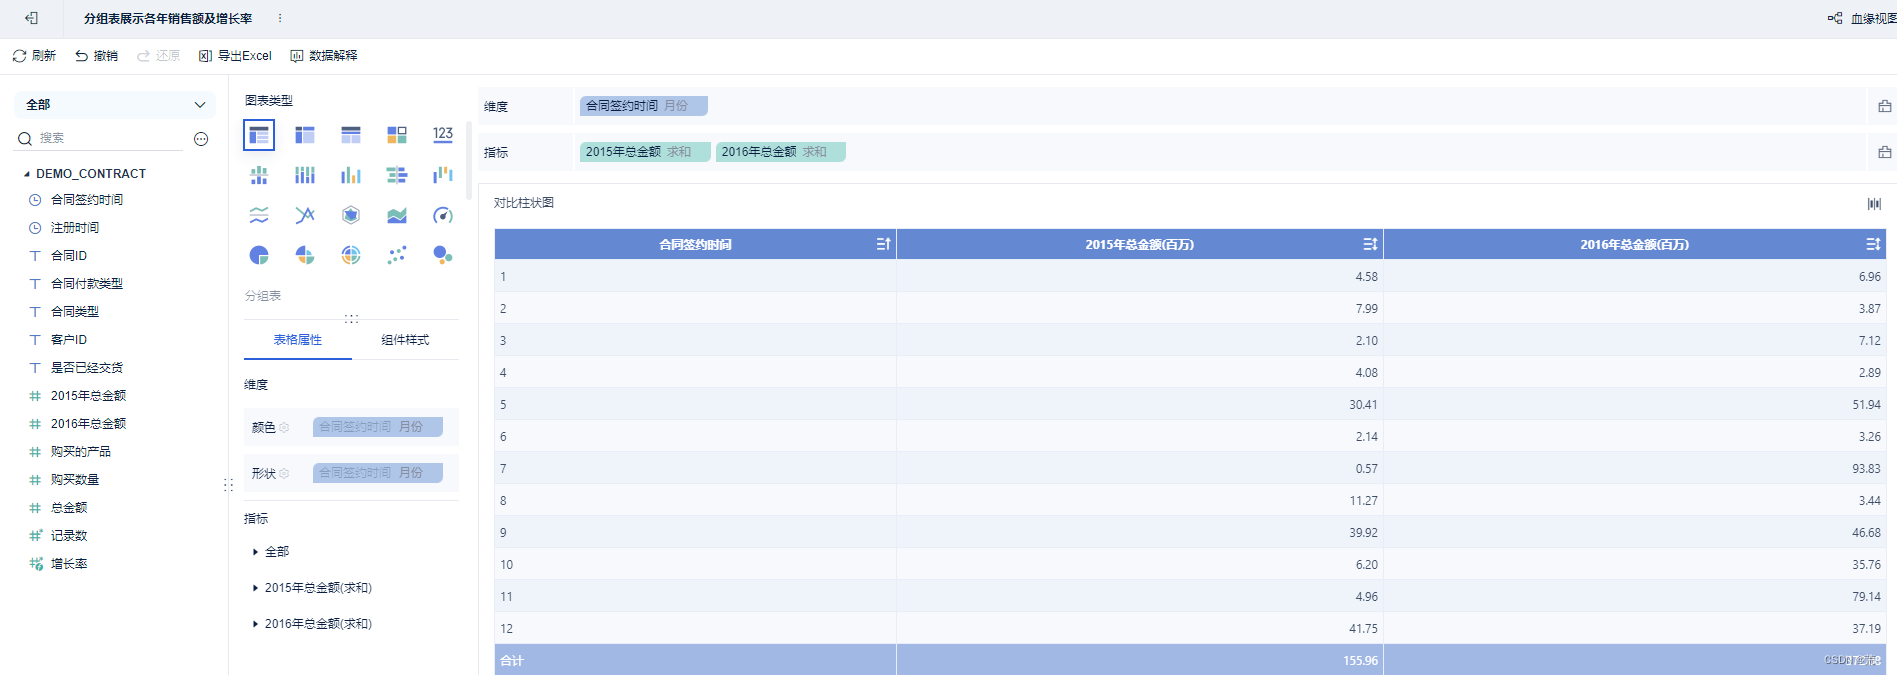Viewport: 1897px width, 675px height.
Task: Select the KPI 123 indicator card icon
Action: [443, 135]
